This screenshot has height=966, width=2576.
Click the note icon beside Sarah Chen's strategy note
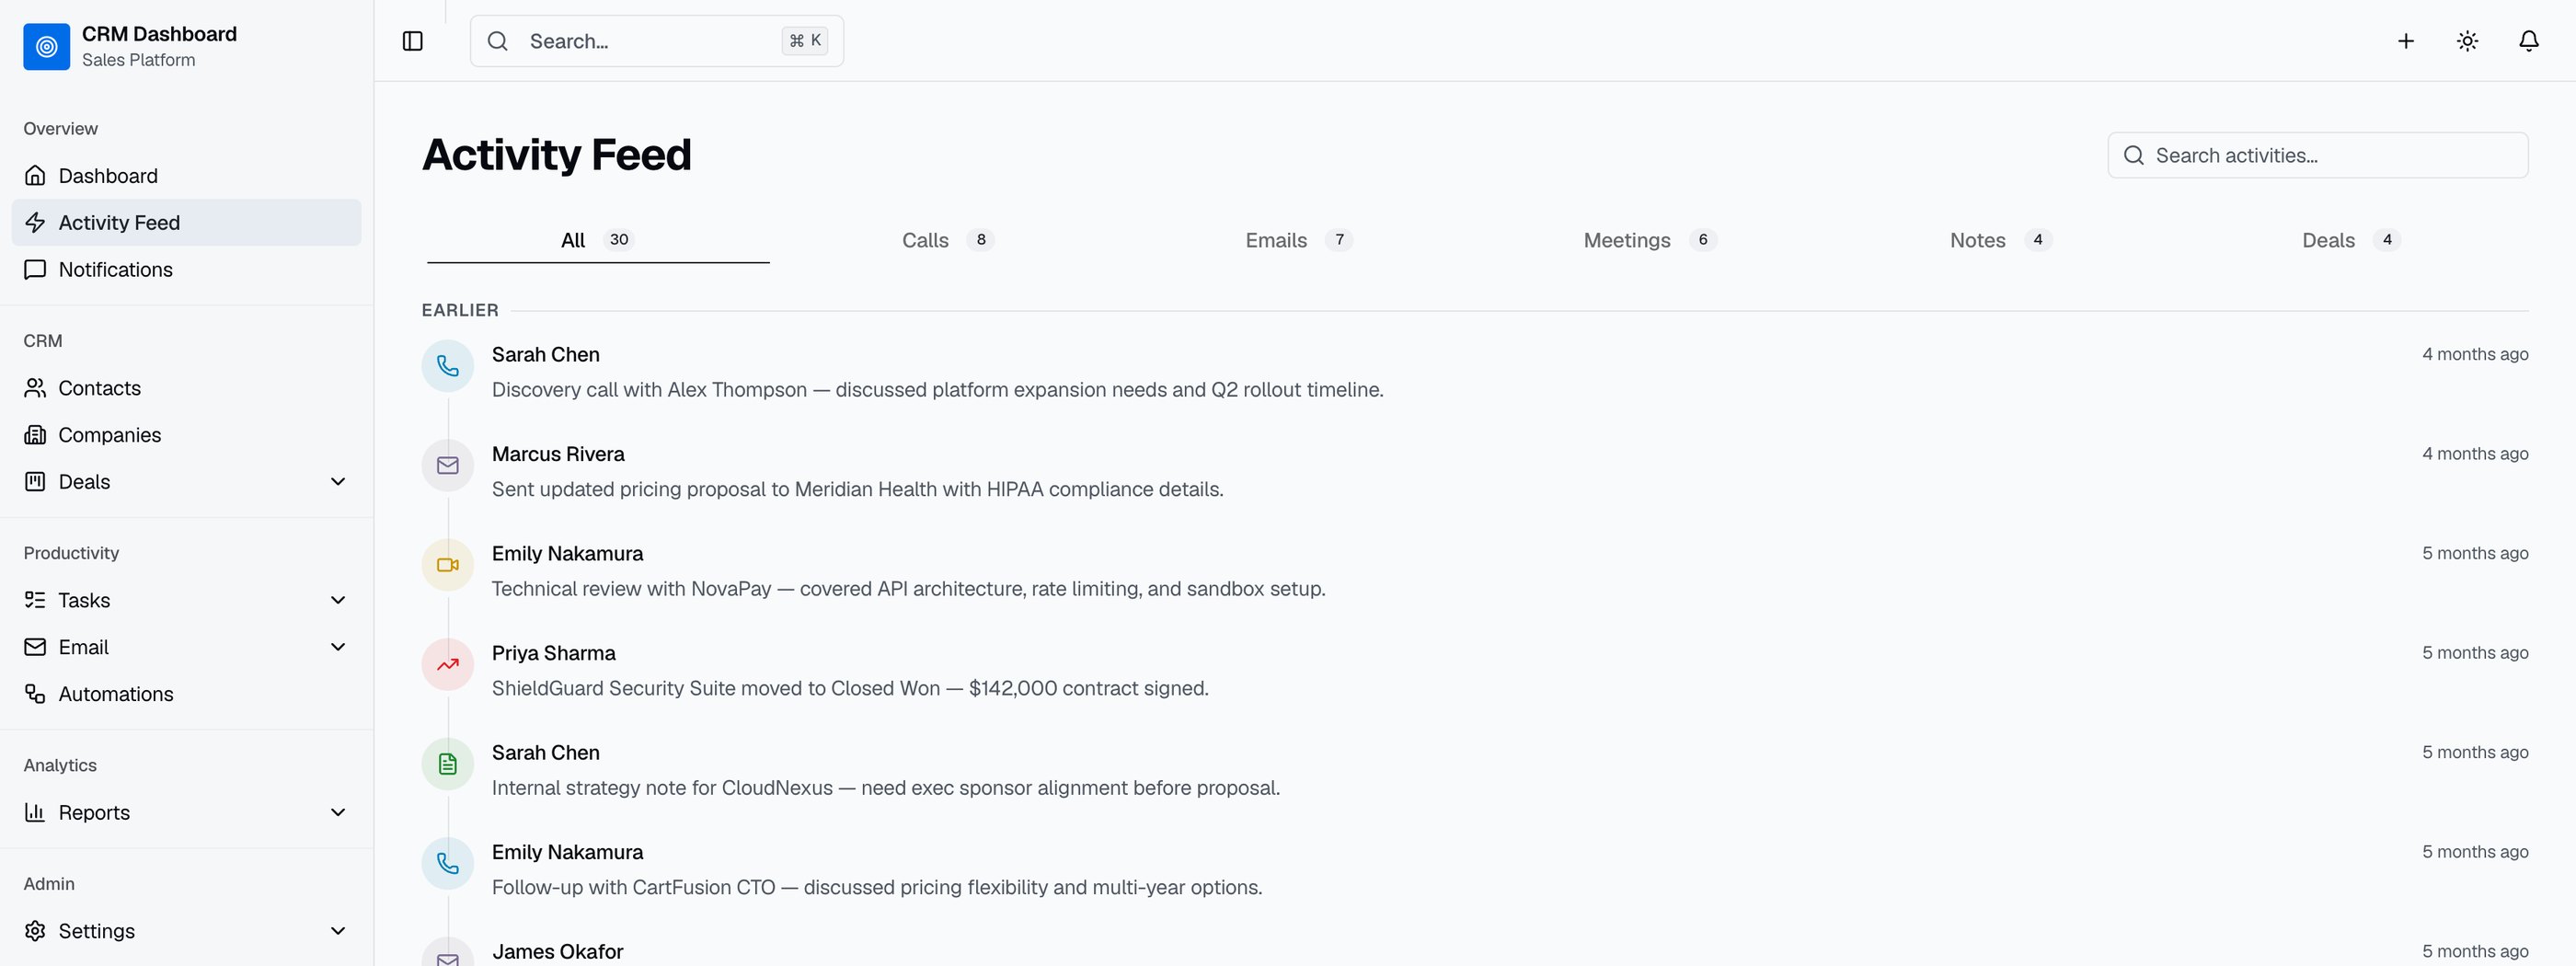click(448, 764)
